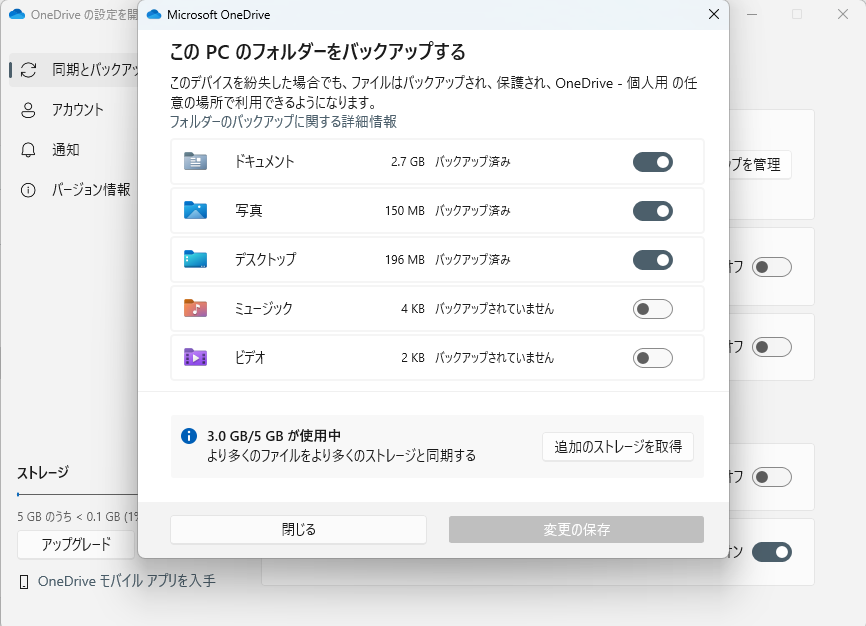Click the Video (ビデオ) folder icon
The height and width of the screenshot is (626, 866).
(x=196, y=357)
